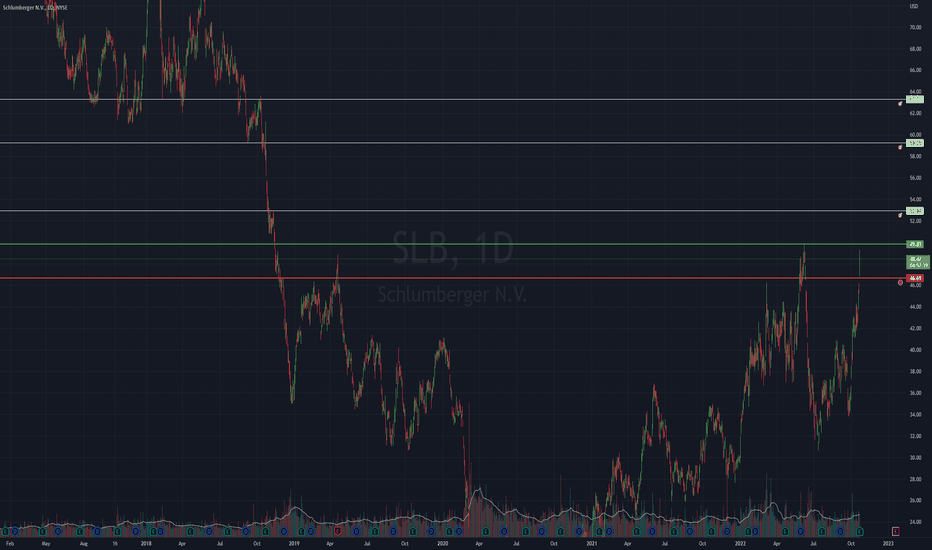The width and height of the screenshot is (932, 550).
Task: Click the red 46.69 price label
Action: (x=914, y=278)
